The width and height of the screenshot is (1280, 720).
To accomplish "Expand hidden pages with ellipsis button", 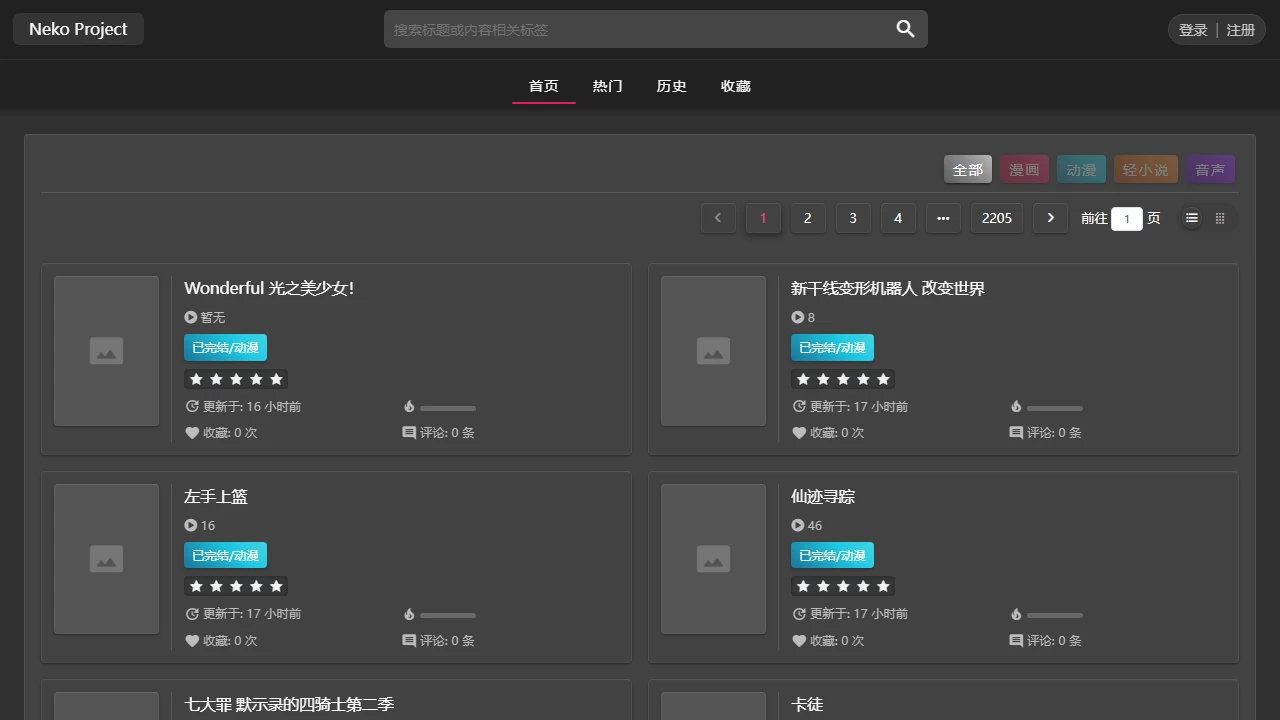I will pyautogui.click(x=943, y=218).
